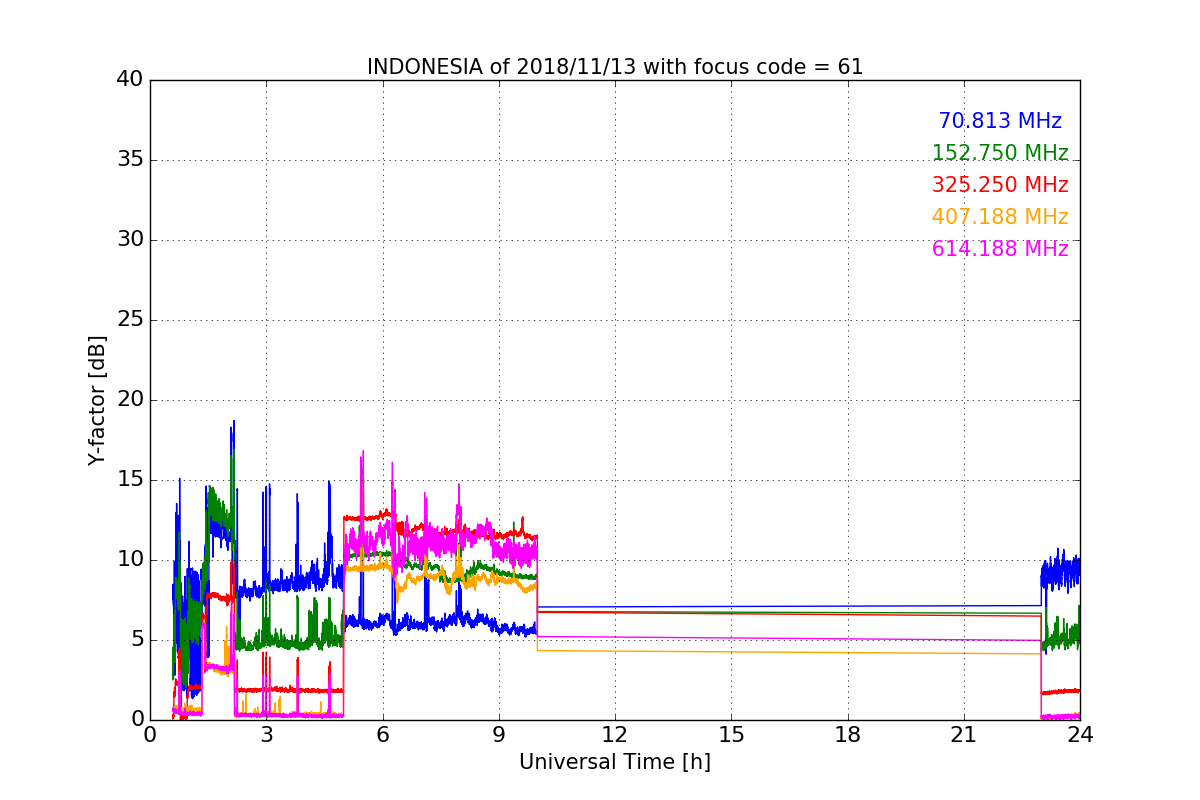Select the blue 70.813 MHz legend label
The image size is (1200, 800).
tap(1000, 121)
